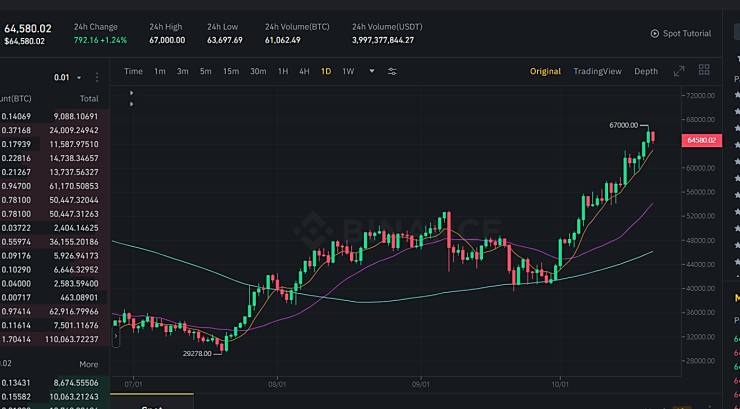Collapse the side panel arrow handle
This screenshot has height=409, width=740.
pos(116,336)
